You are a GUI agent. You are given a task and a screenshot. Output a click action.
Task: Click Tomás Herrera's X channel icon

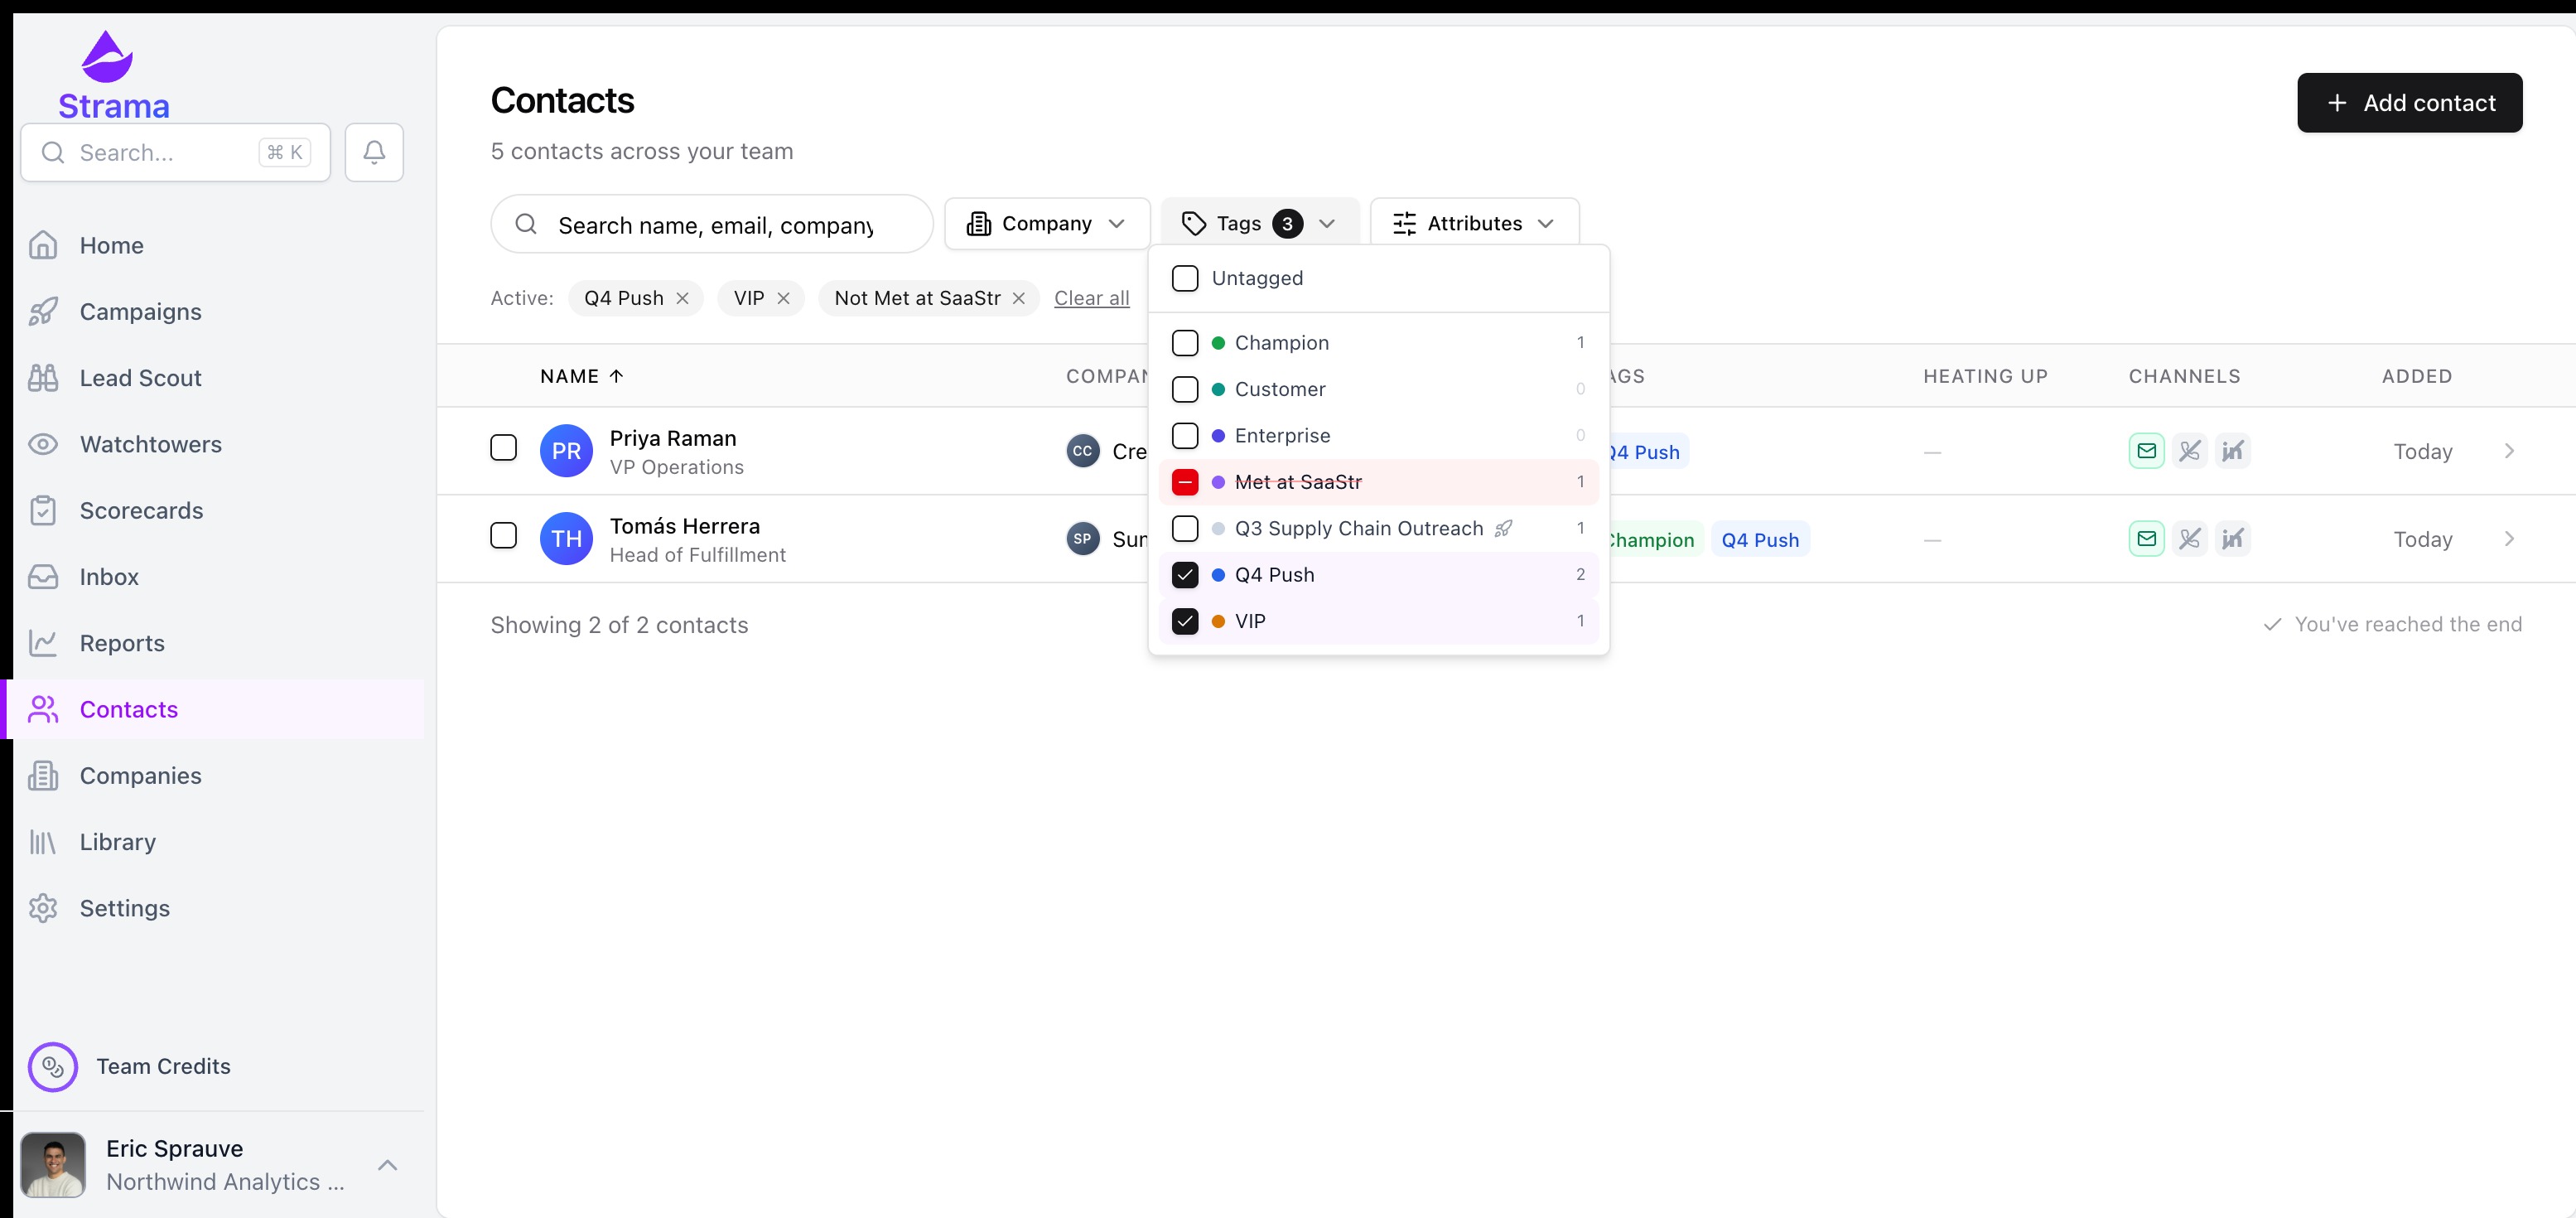tap(2189, 539)
